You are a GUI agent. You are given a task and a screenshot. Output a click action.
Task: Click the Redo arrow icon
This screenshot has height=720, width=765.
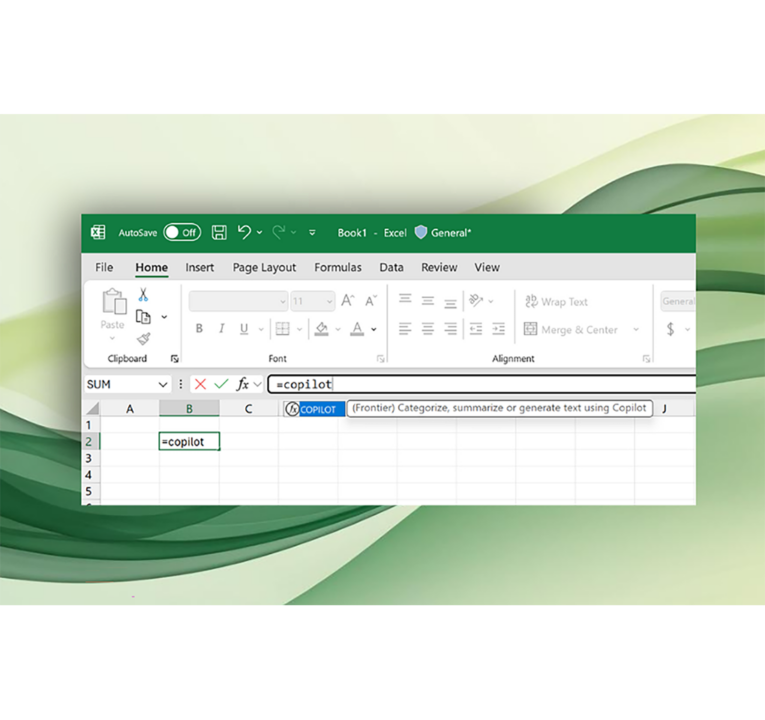pyautogui.click(x=279, y=232)
